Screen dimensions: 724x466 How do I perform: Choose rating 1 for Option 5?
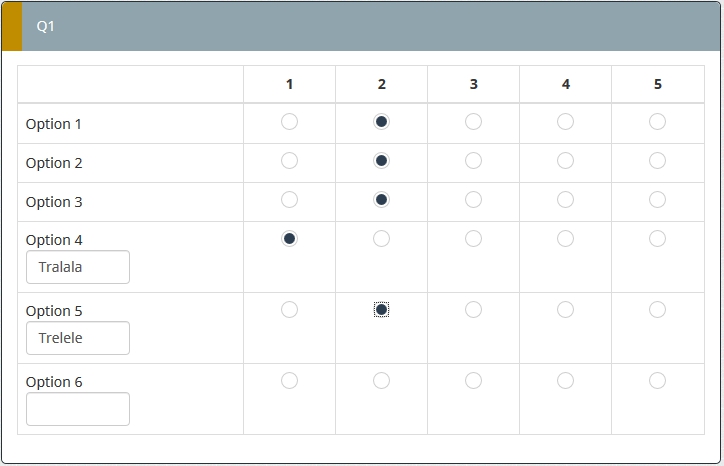(289, 310)
